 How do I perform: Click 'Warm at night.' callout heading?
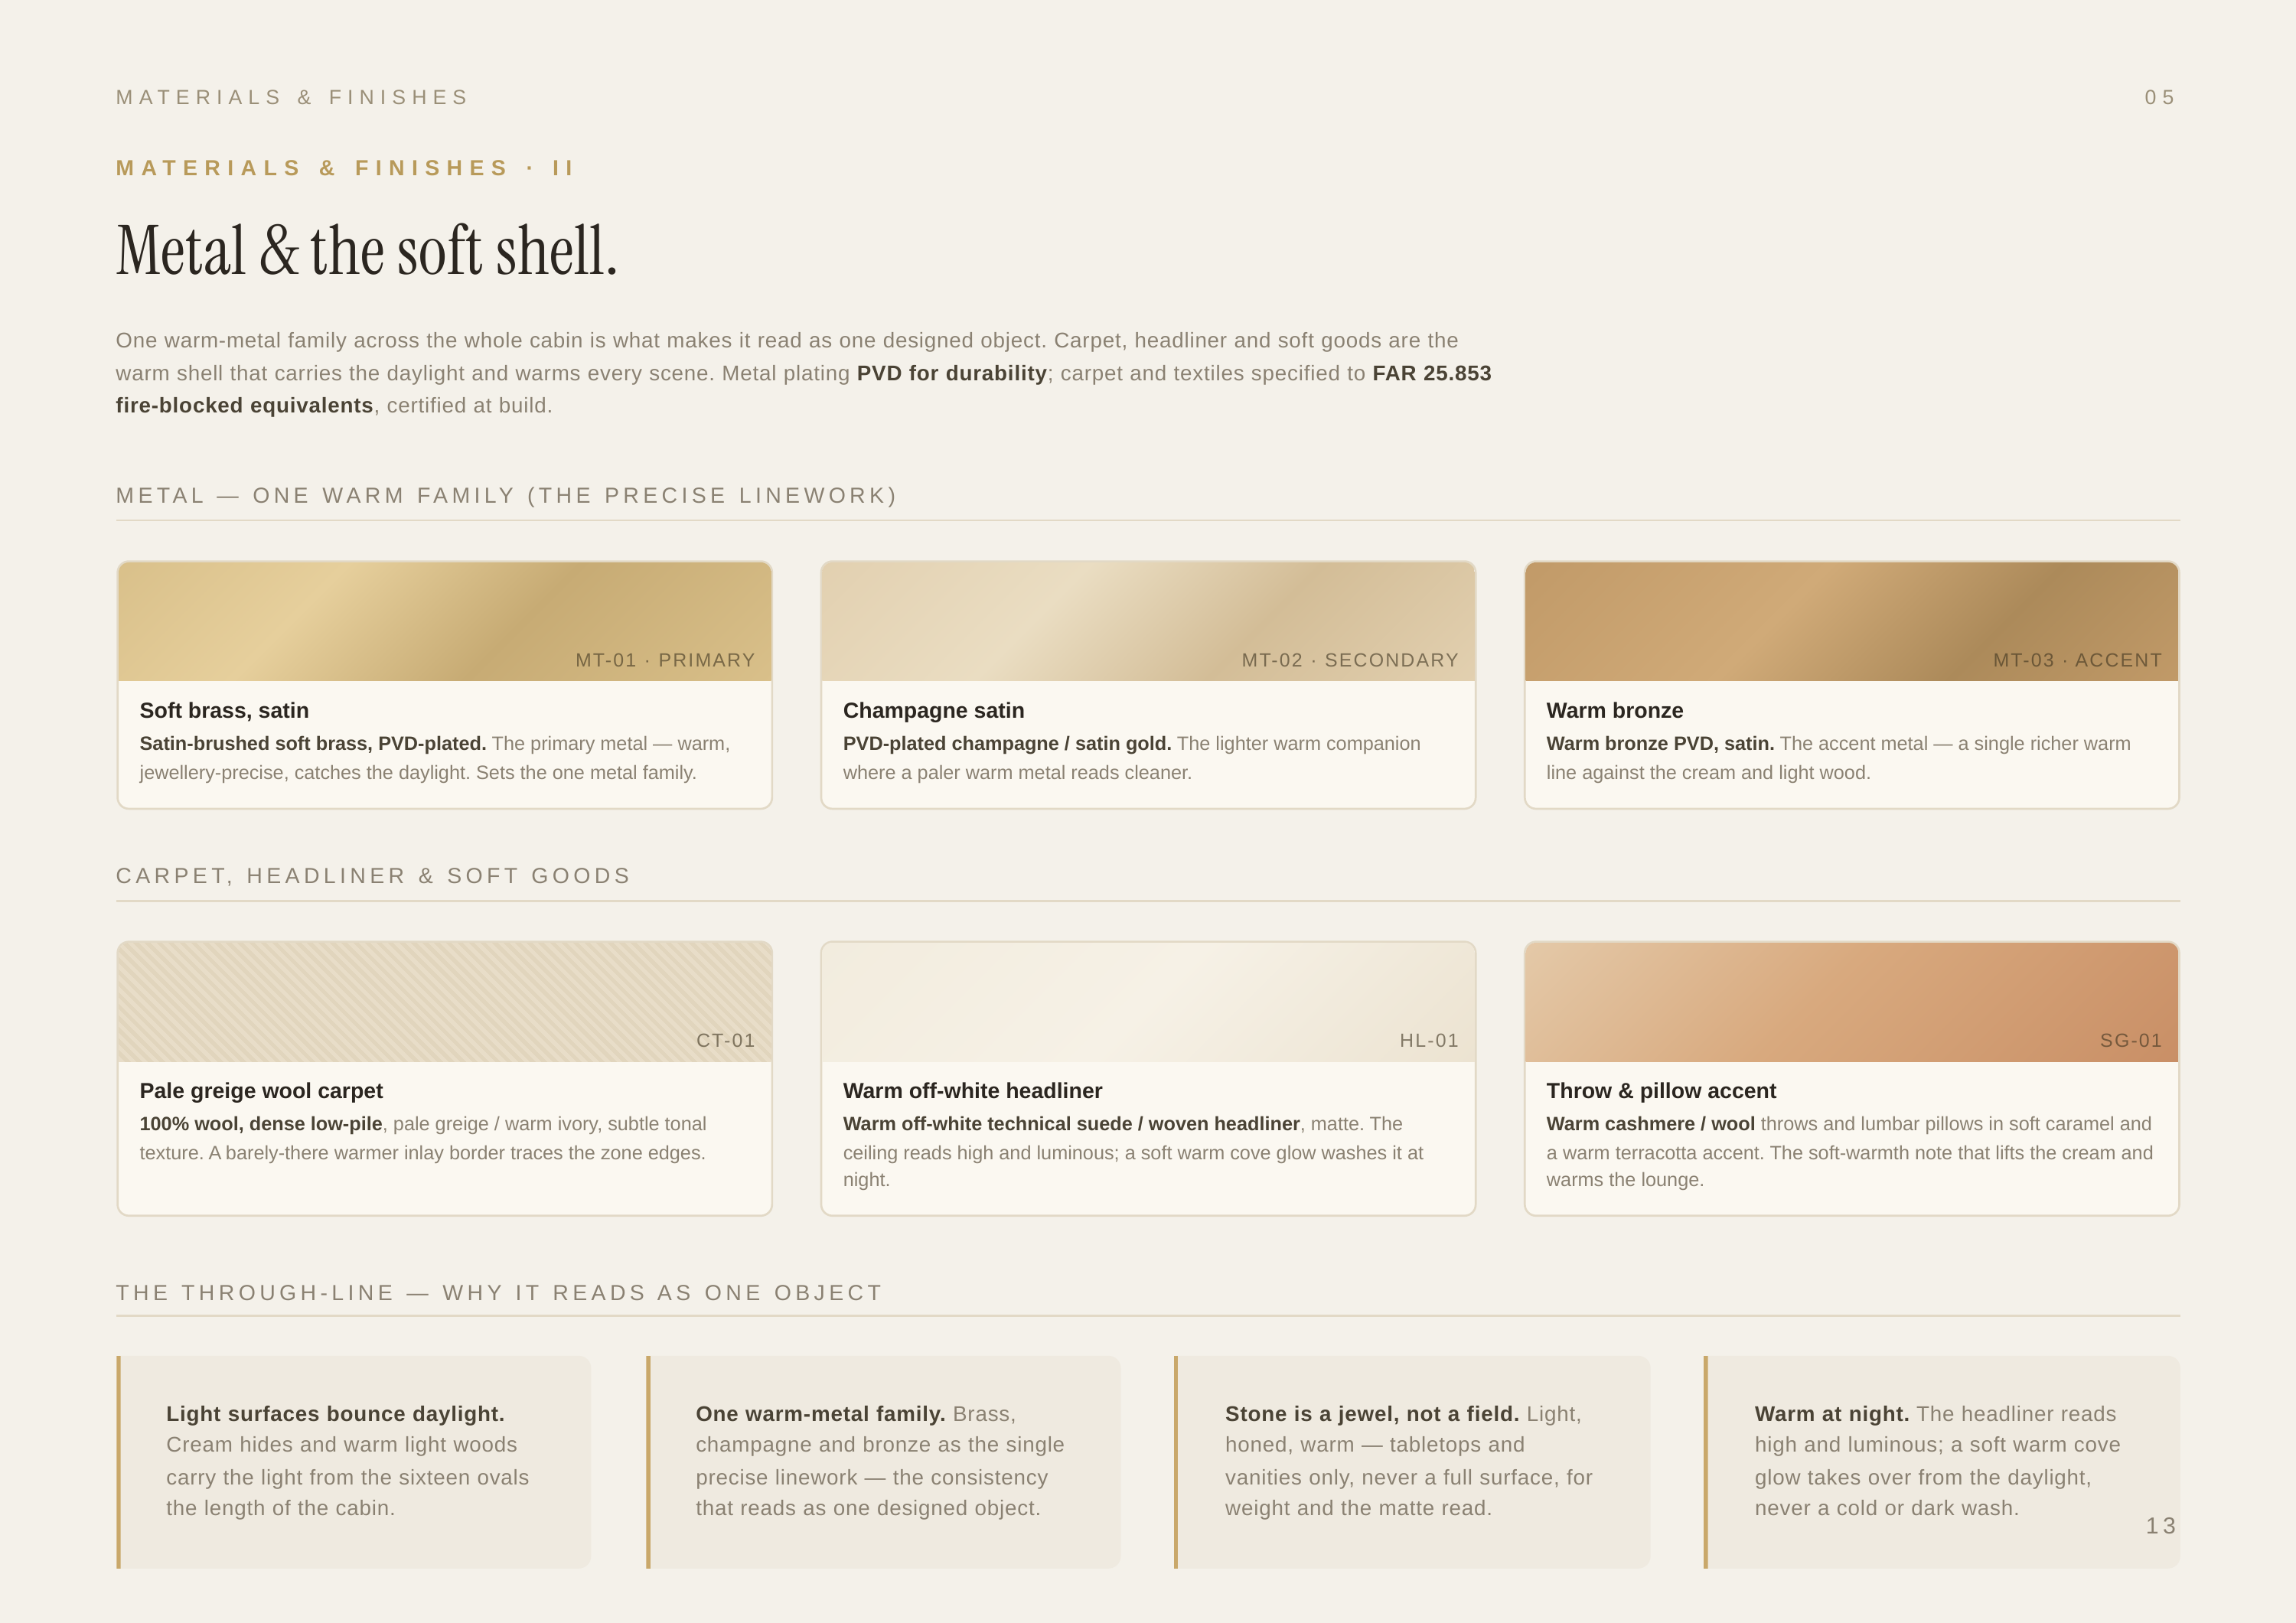coord(1832,1413)
